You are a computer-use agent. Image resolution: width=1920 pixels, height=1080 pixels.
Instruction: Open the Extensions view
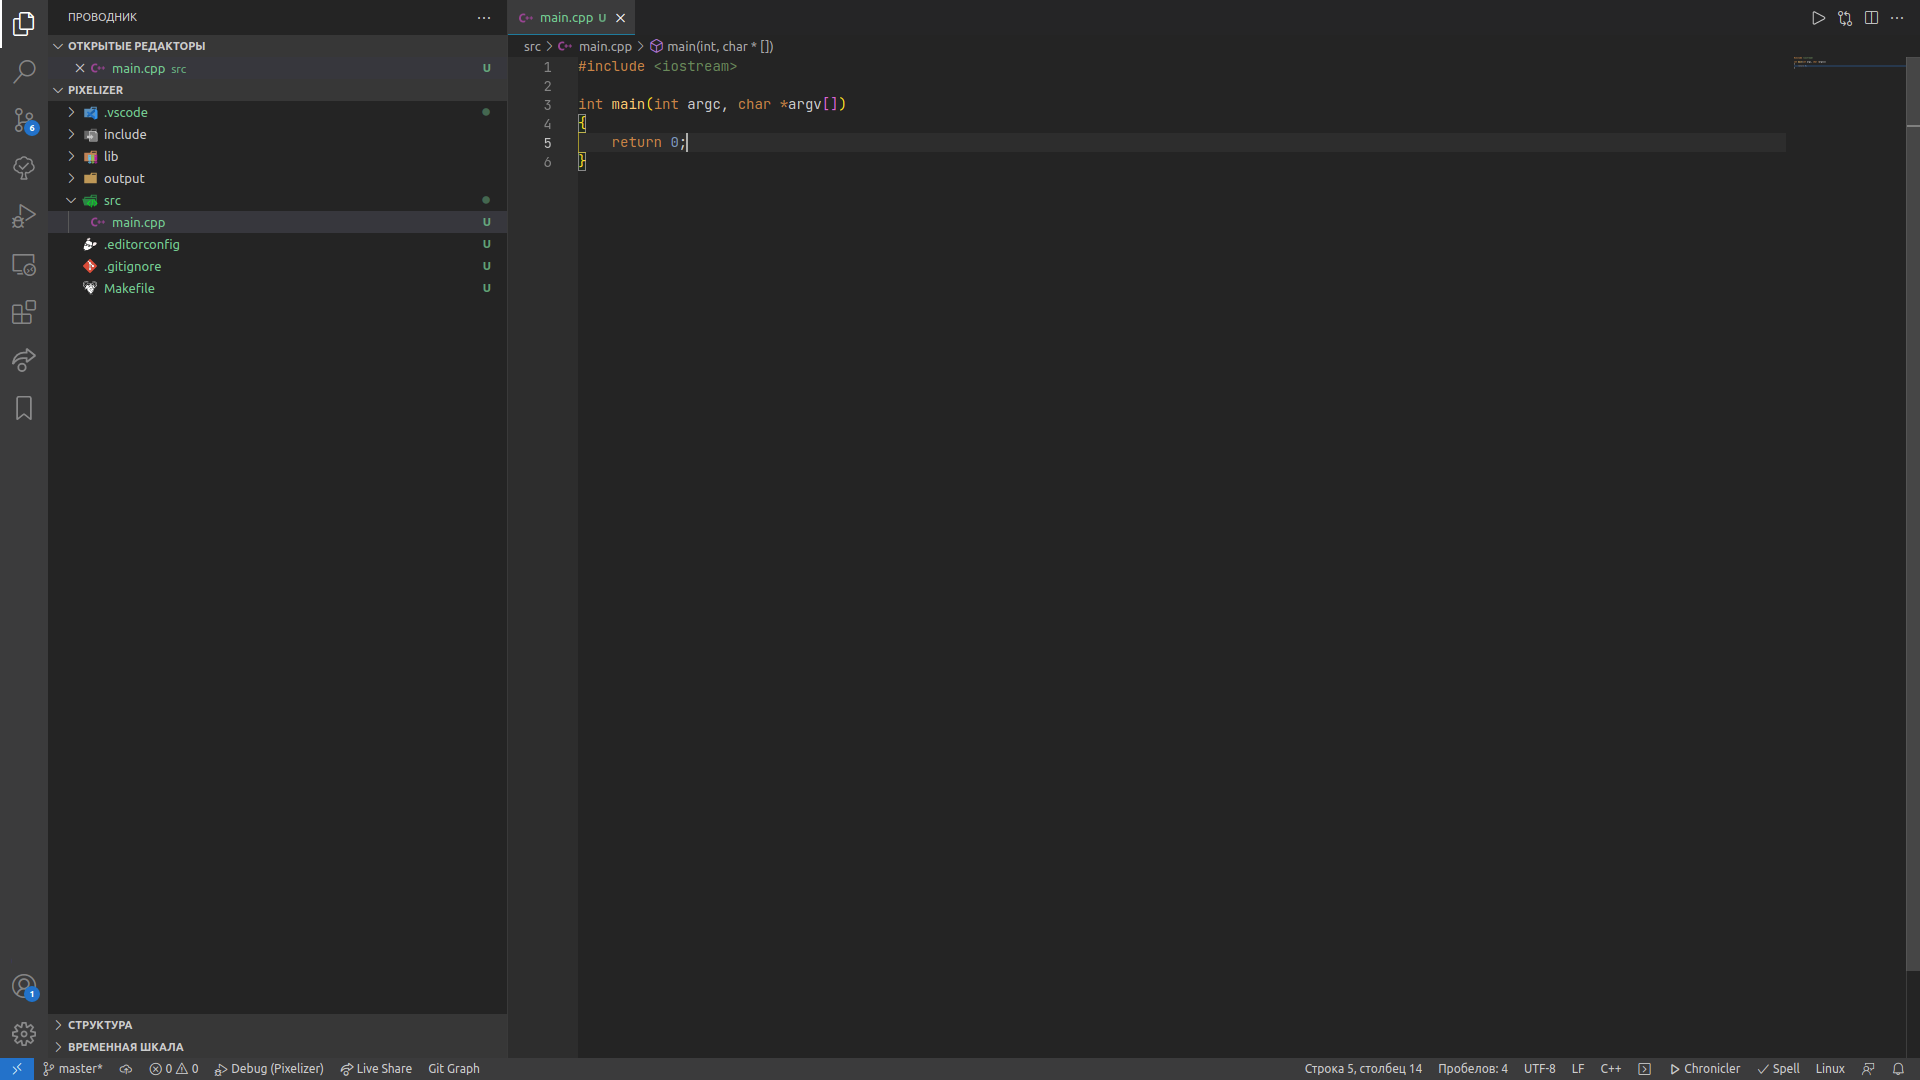pos(24,312)
